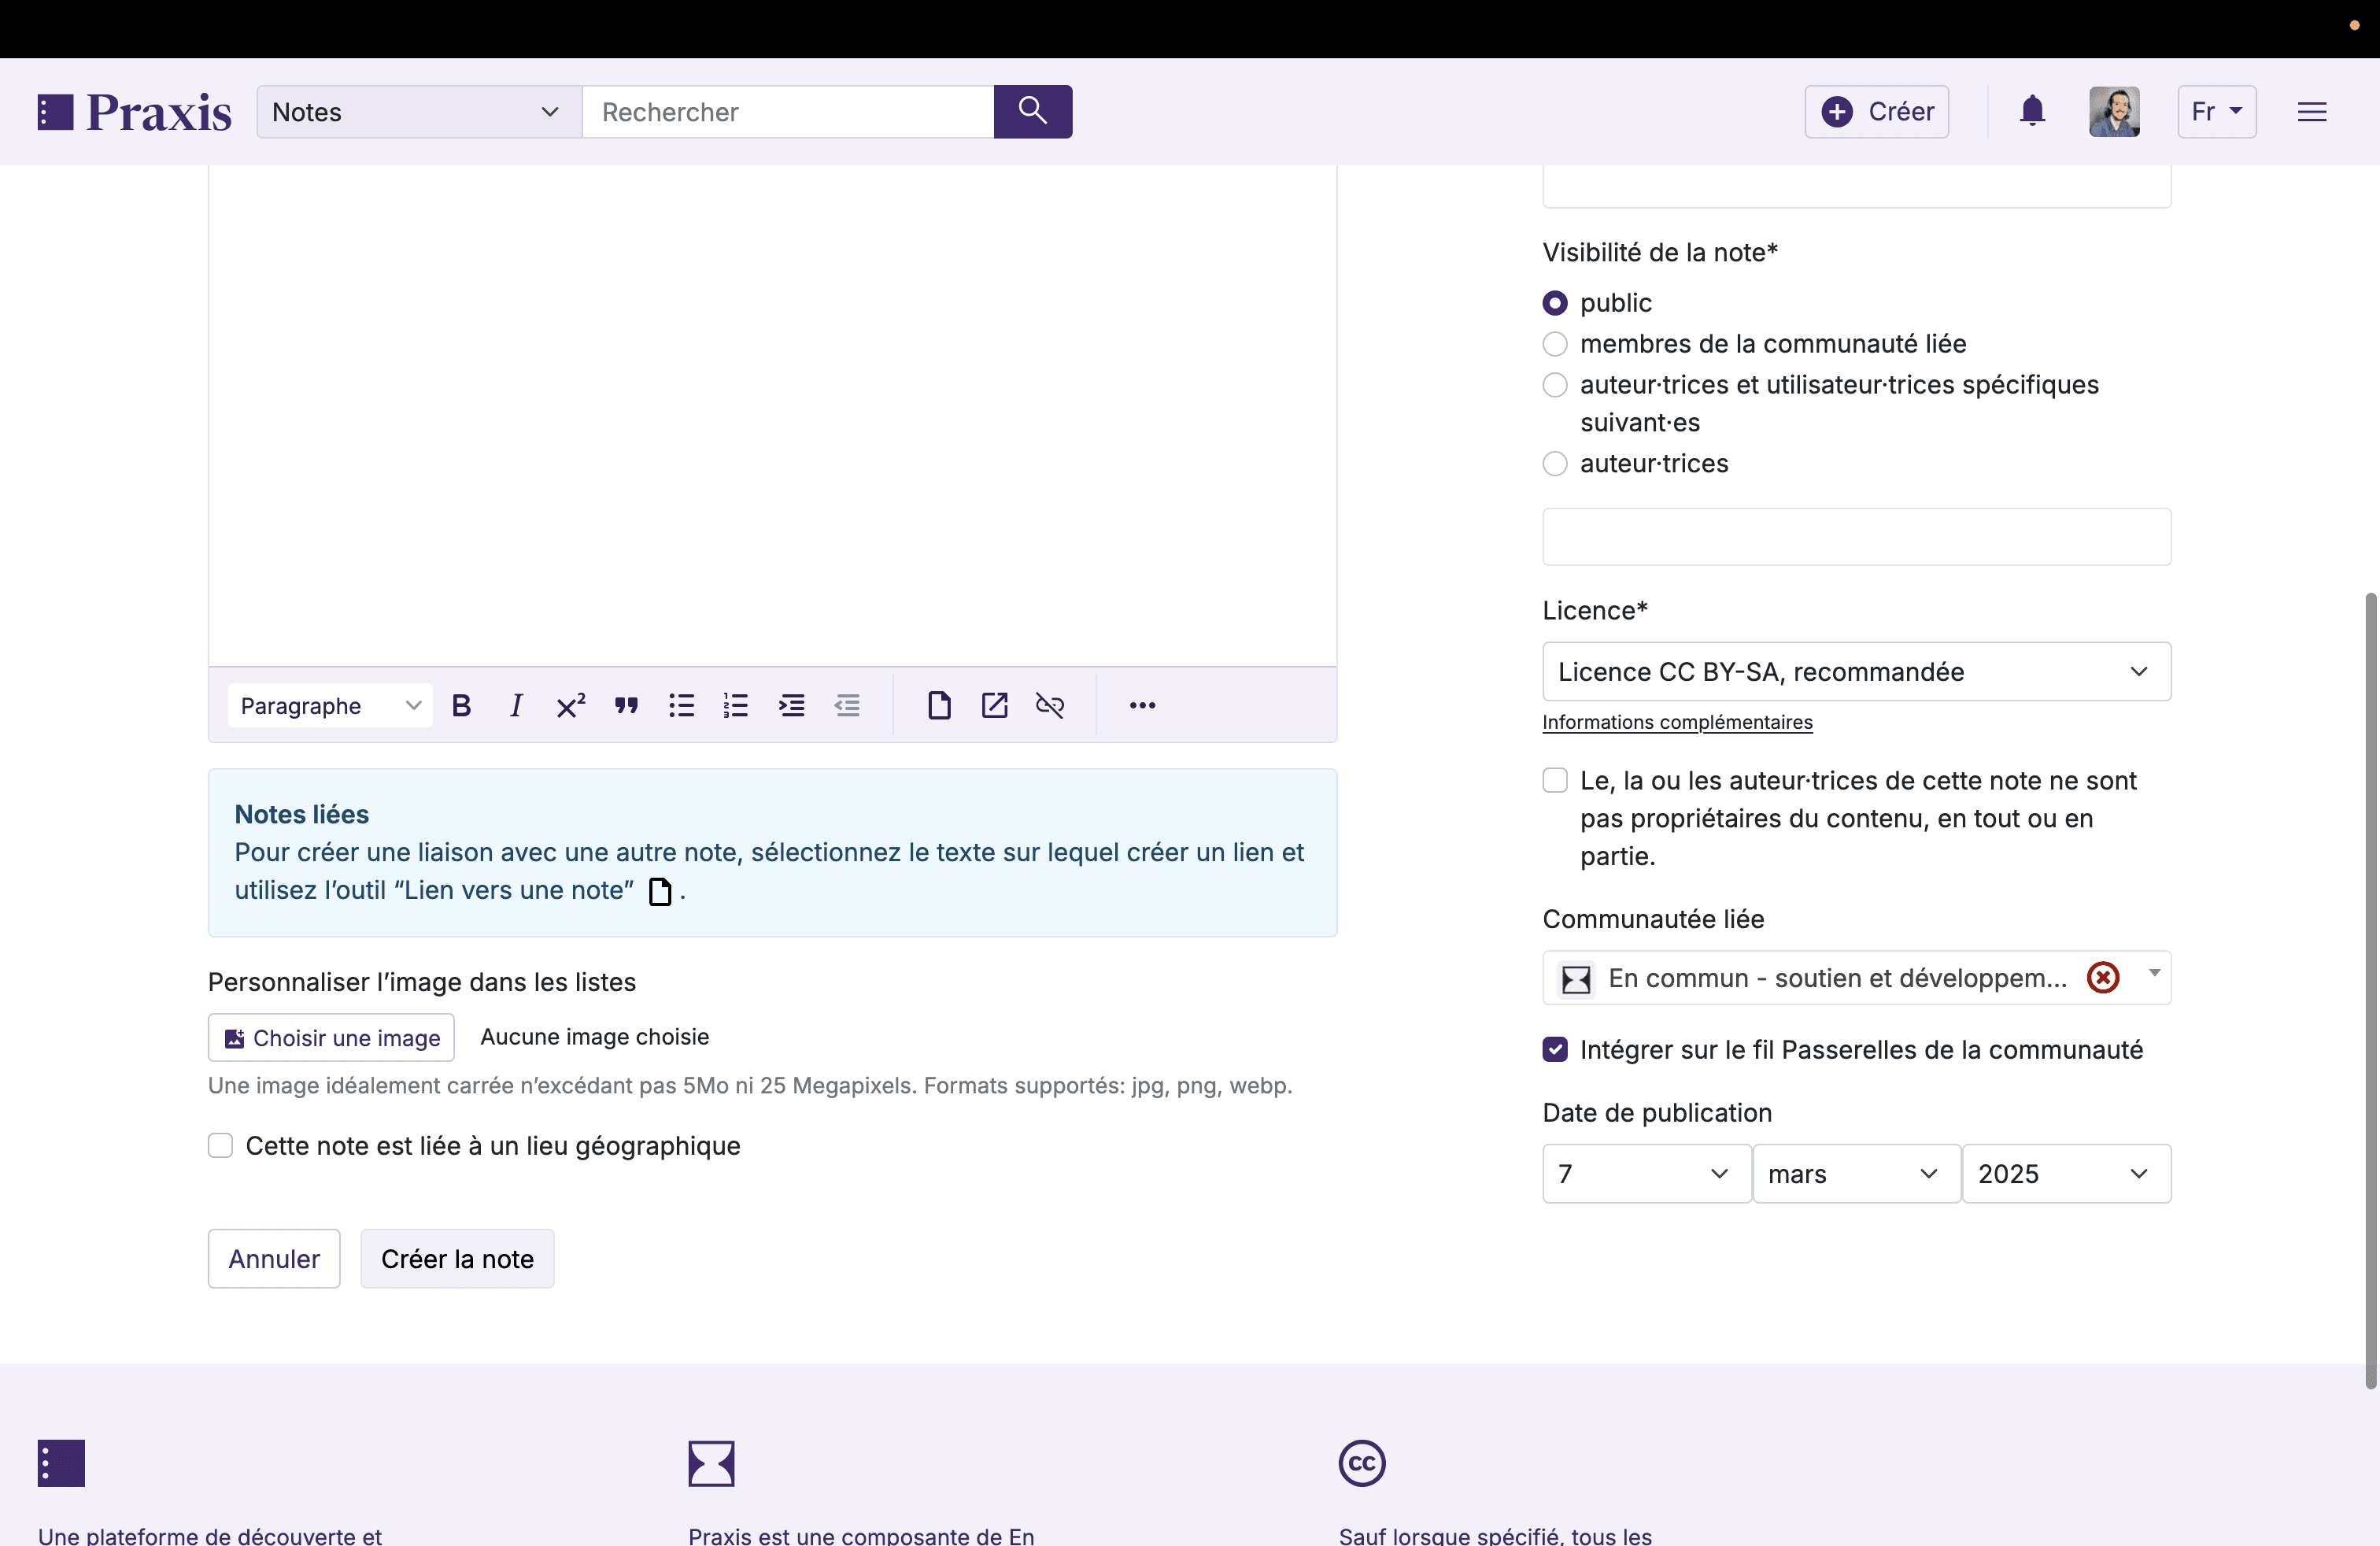This screenshot has height=1546, width=2380.
Task: Click Choisir une image button
Action: [331, 1037]
